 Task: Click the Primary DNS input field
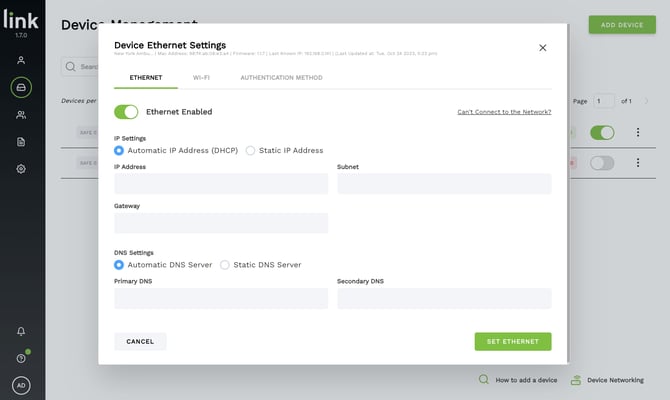point(221,298)
